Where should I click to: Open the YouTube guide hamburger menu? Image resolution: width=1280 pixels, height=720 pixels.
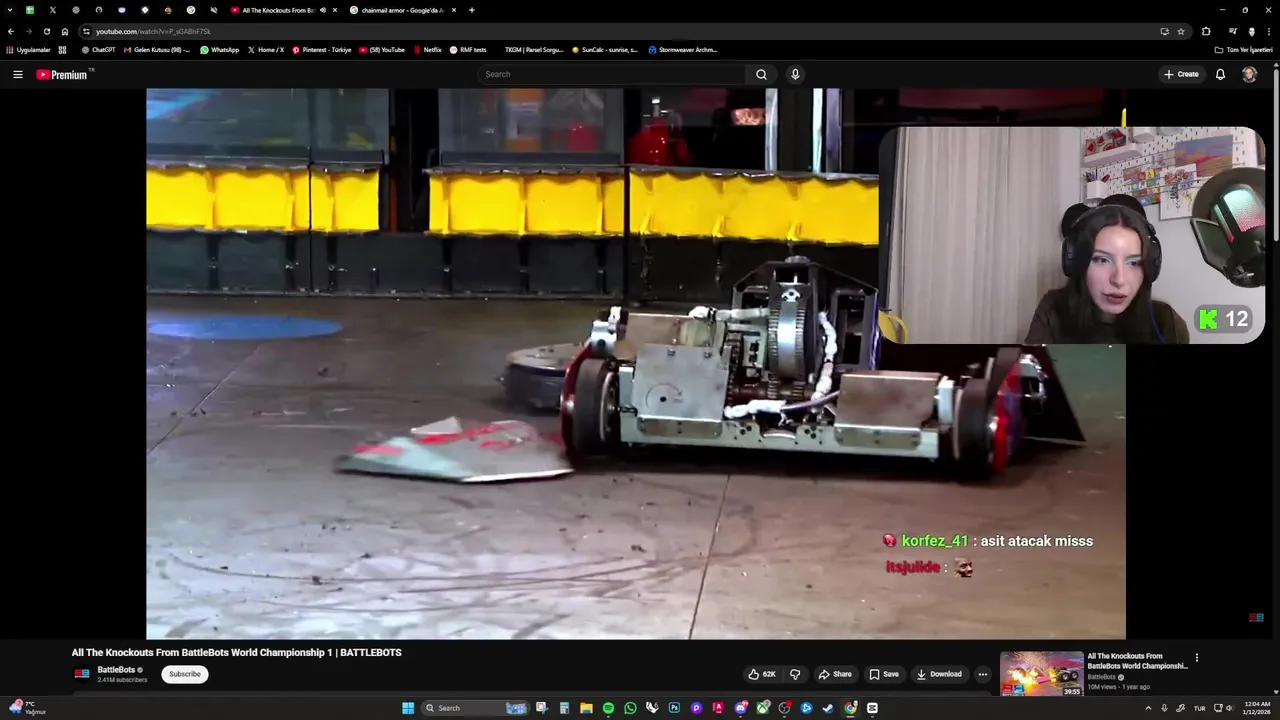(17, 74)
